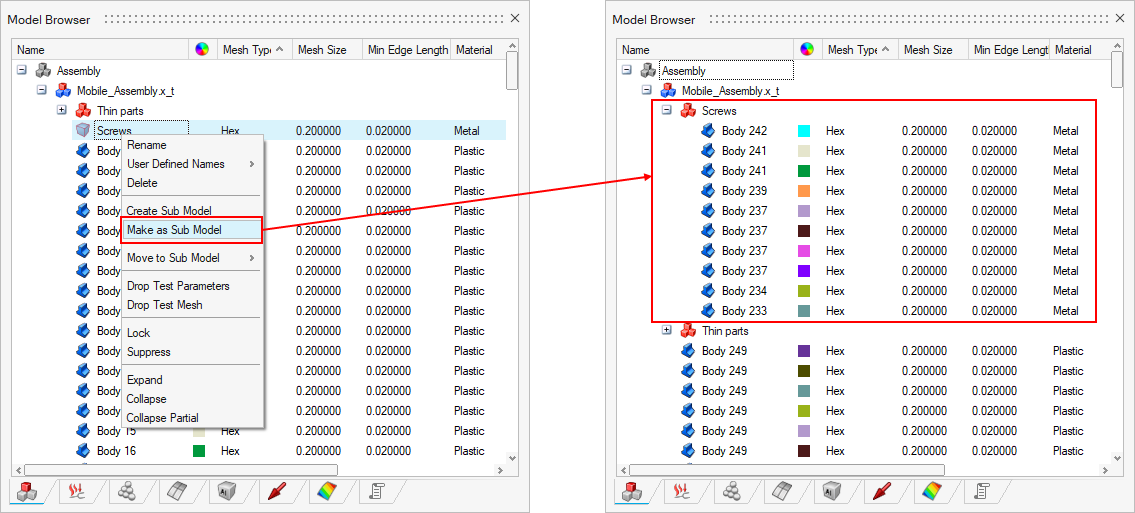1135x513 pixels.
Task: Sort by Mesh Size column in left panel
Action: coord(322,50)
